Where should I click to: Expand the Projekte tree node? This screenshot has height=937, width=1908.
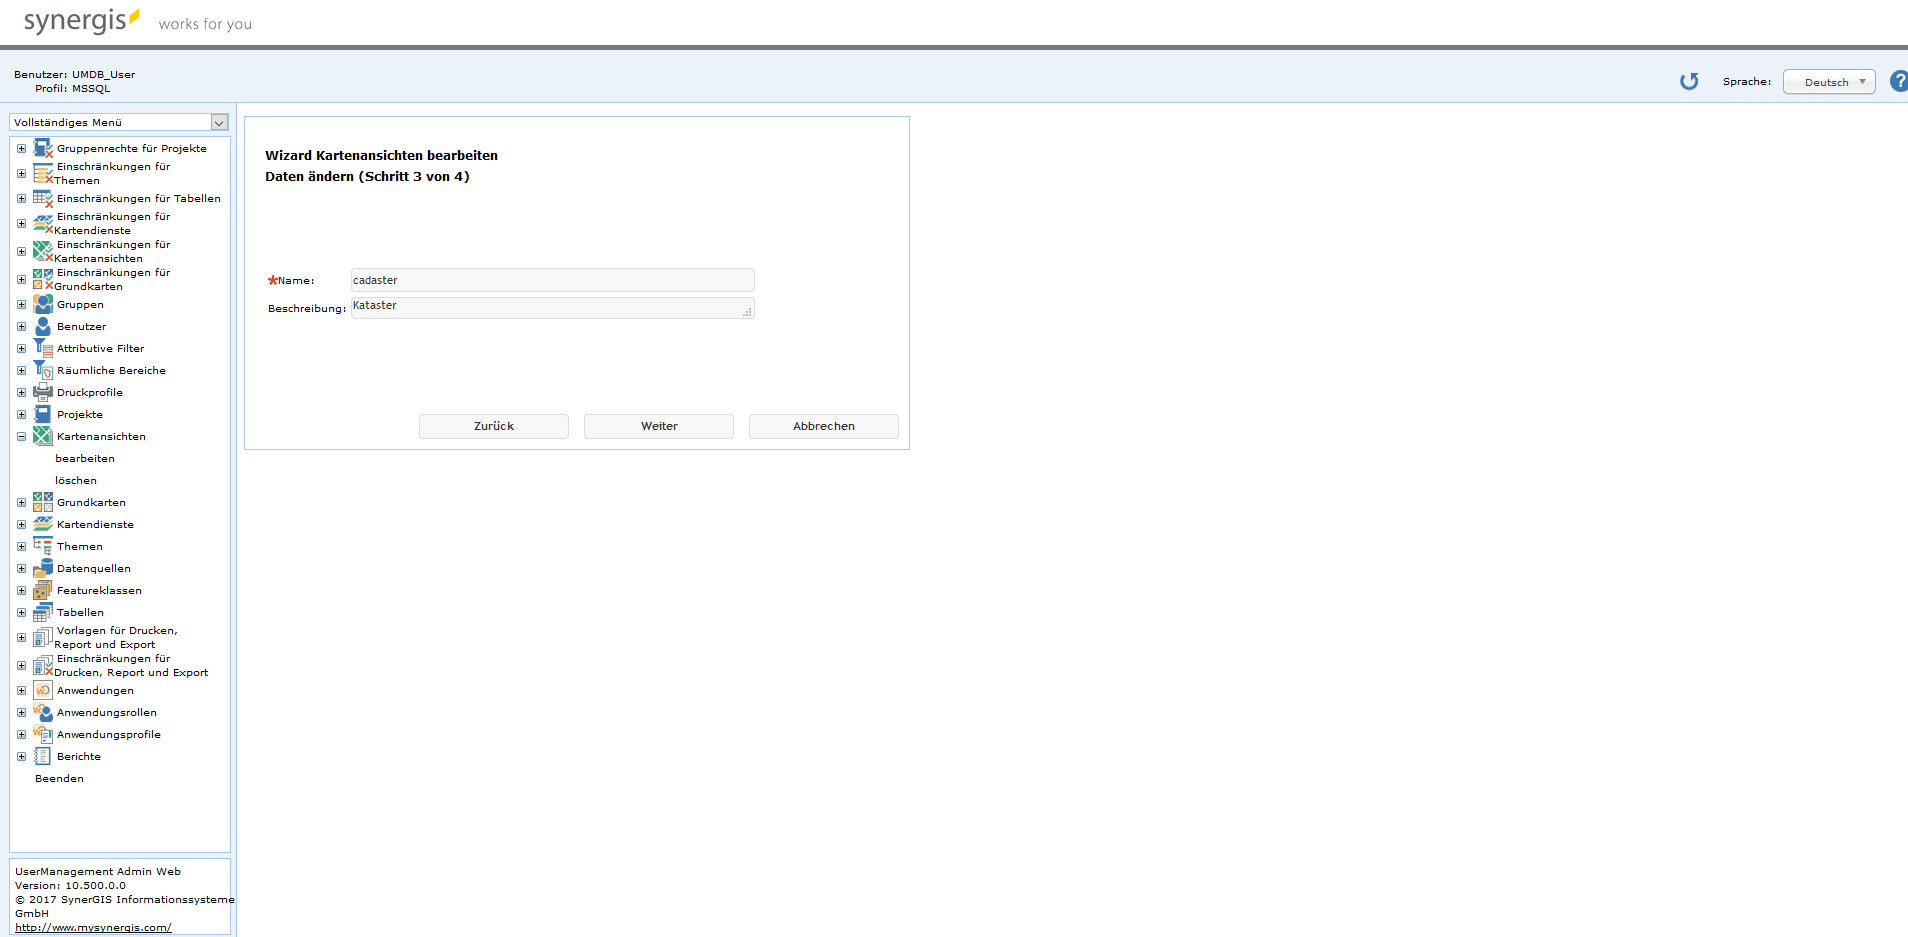(21, 414)
